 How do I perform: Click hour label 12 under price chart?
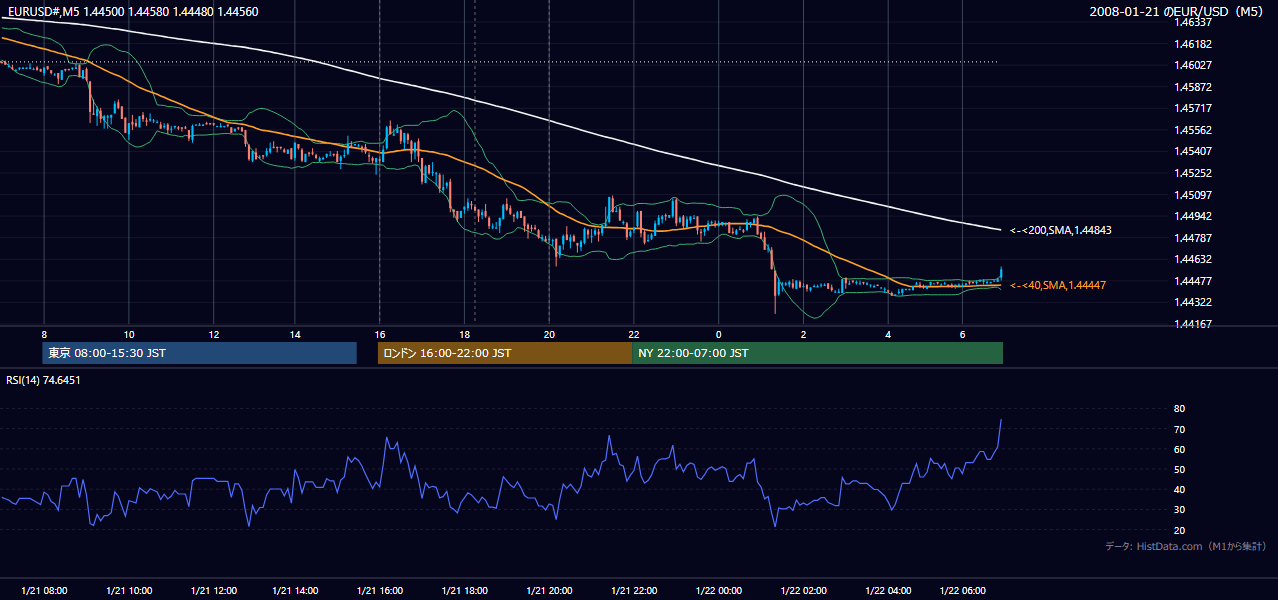pos(213,334)
